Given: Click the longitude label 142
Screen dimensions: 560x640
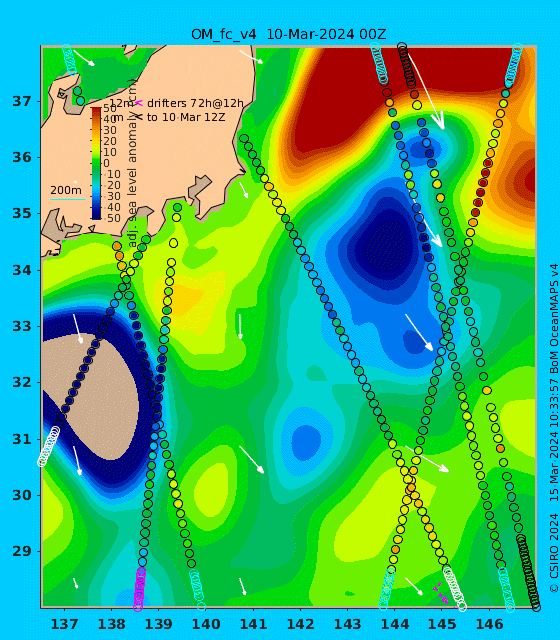Looking at the screenshot, I should [x=300, y=624].
